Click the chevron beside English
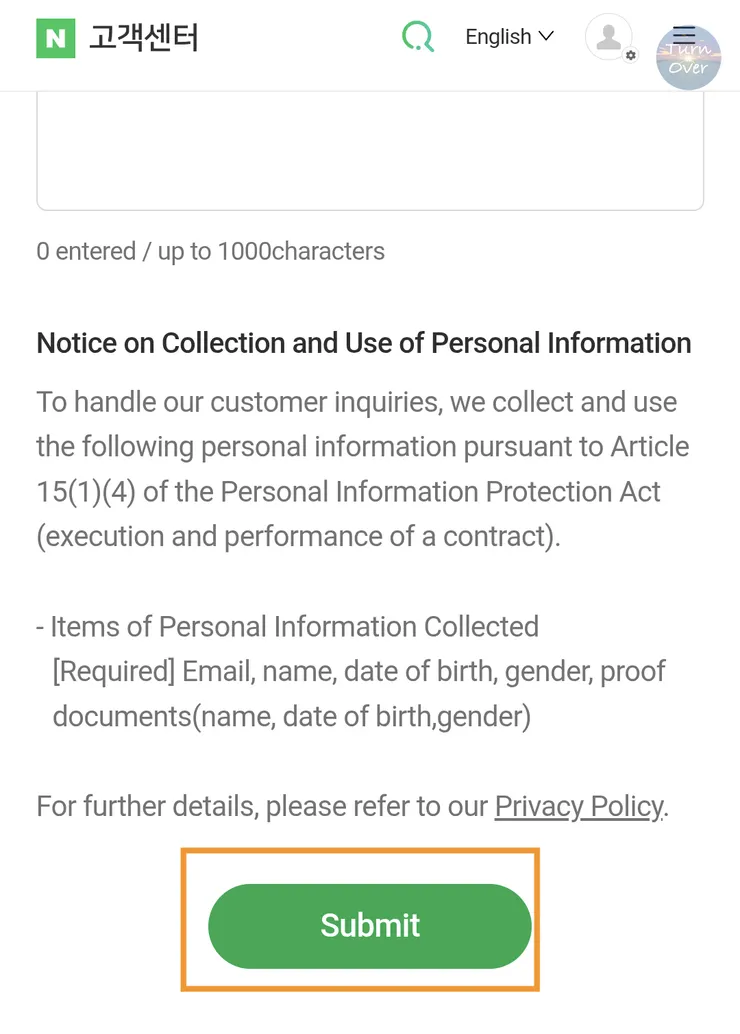740x1034 pixels. pyautogui.click(x=546, y=36)
